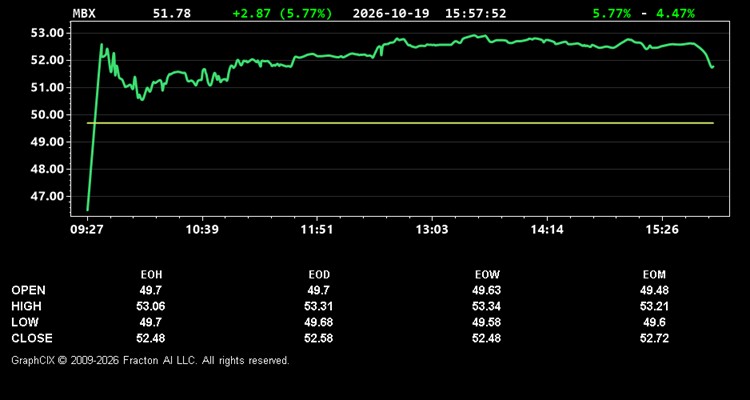The height and width of the screenshot is (400, 750).
Task: Click the 4.47% range value at top right
Action: (675, 13)
